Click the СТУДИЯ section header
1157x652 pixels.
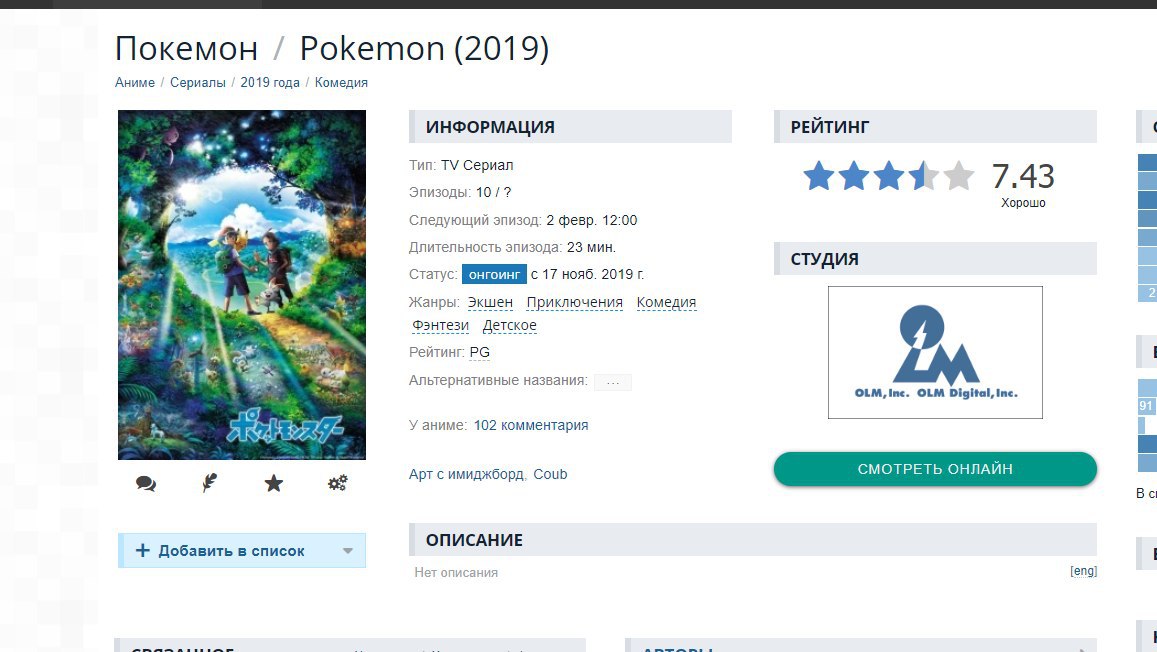(935, 259)
